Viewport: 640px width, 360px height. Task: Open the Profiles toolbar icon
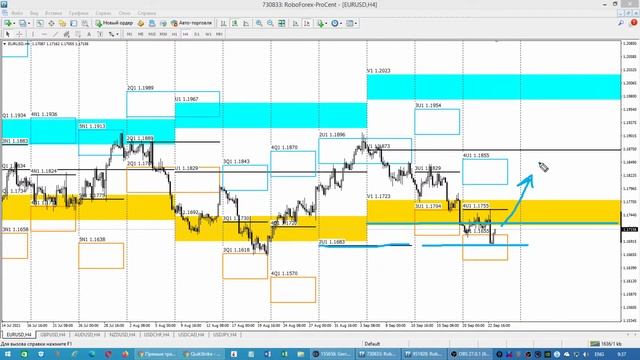point(22,23)
